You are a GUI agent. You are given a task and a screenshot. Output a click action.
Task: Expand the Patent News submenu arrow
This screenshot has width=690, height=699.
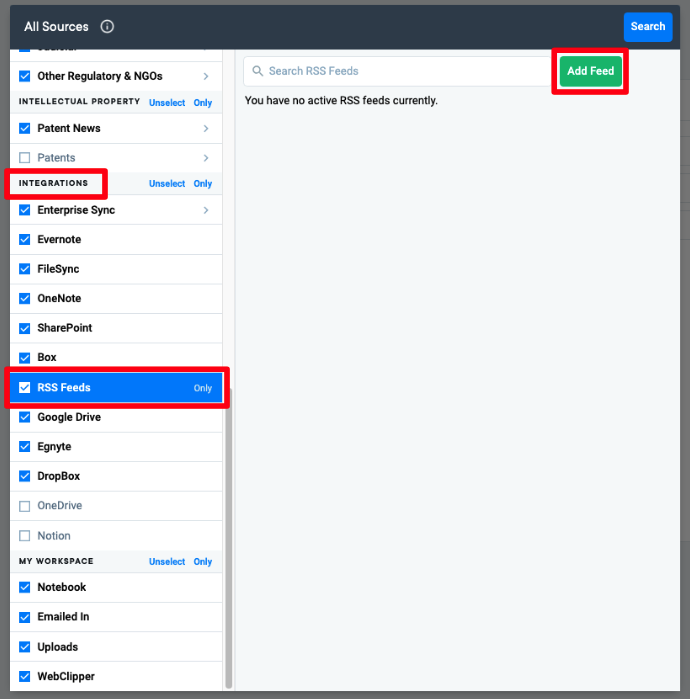point(206,128)
